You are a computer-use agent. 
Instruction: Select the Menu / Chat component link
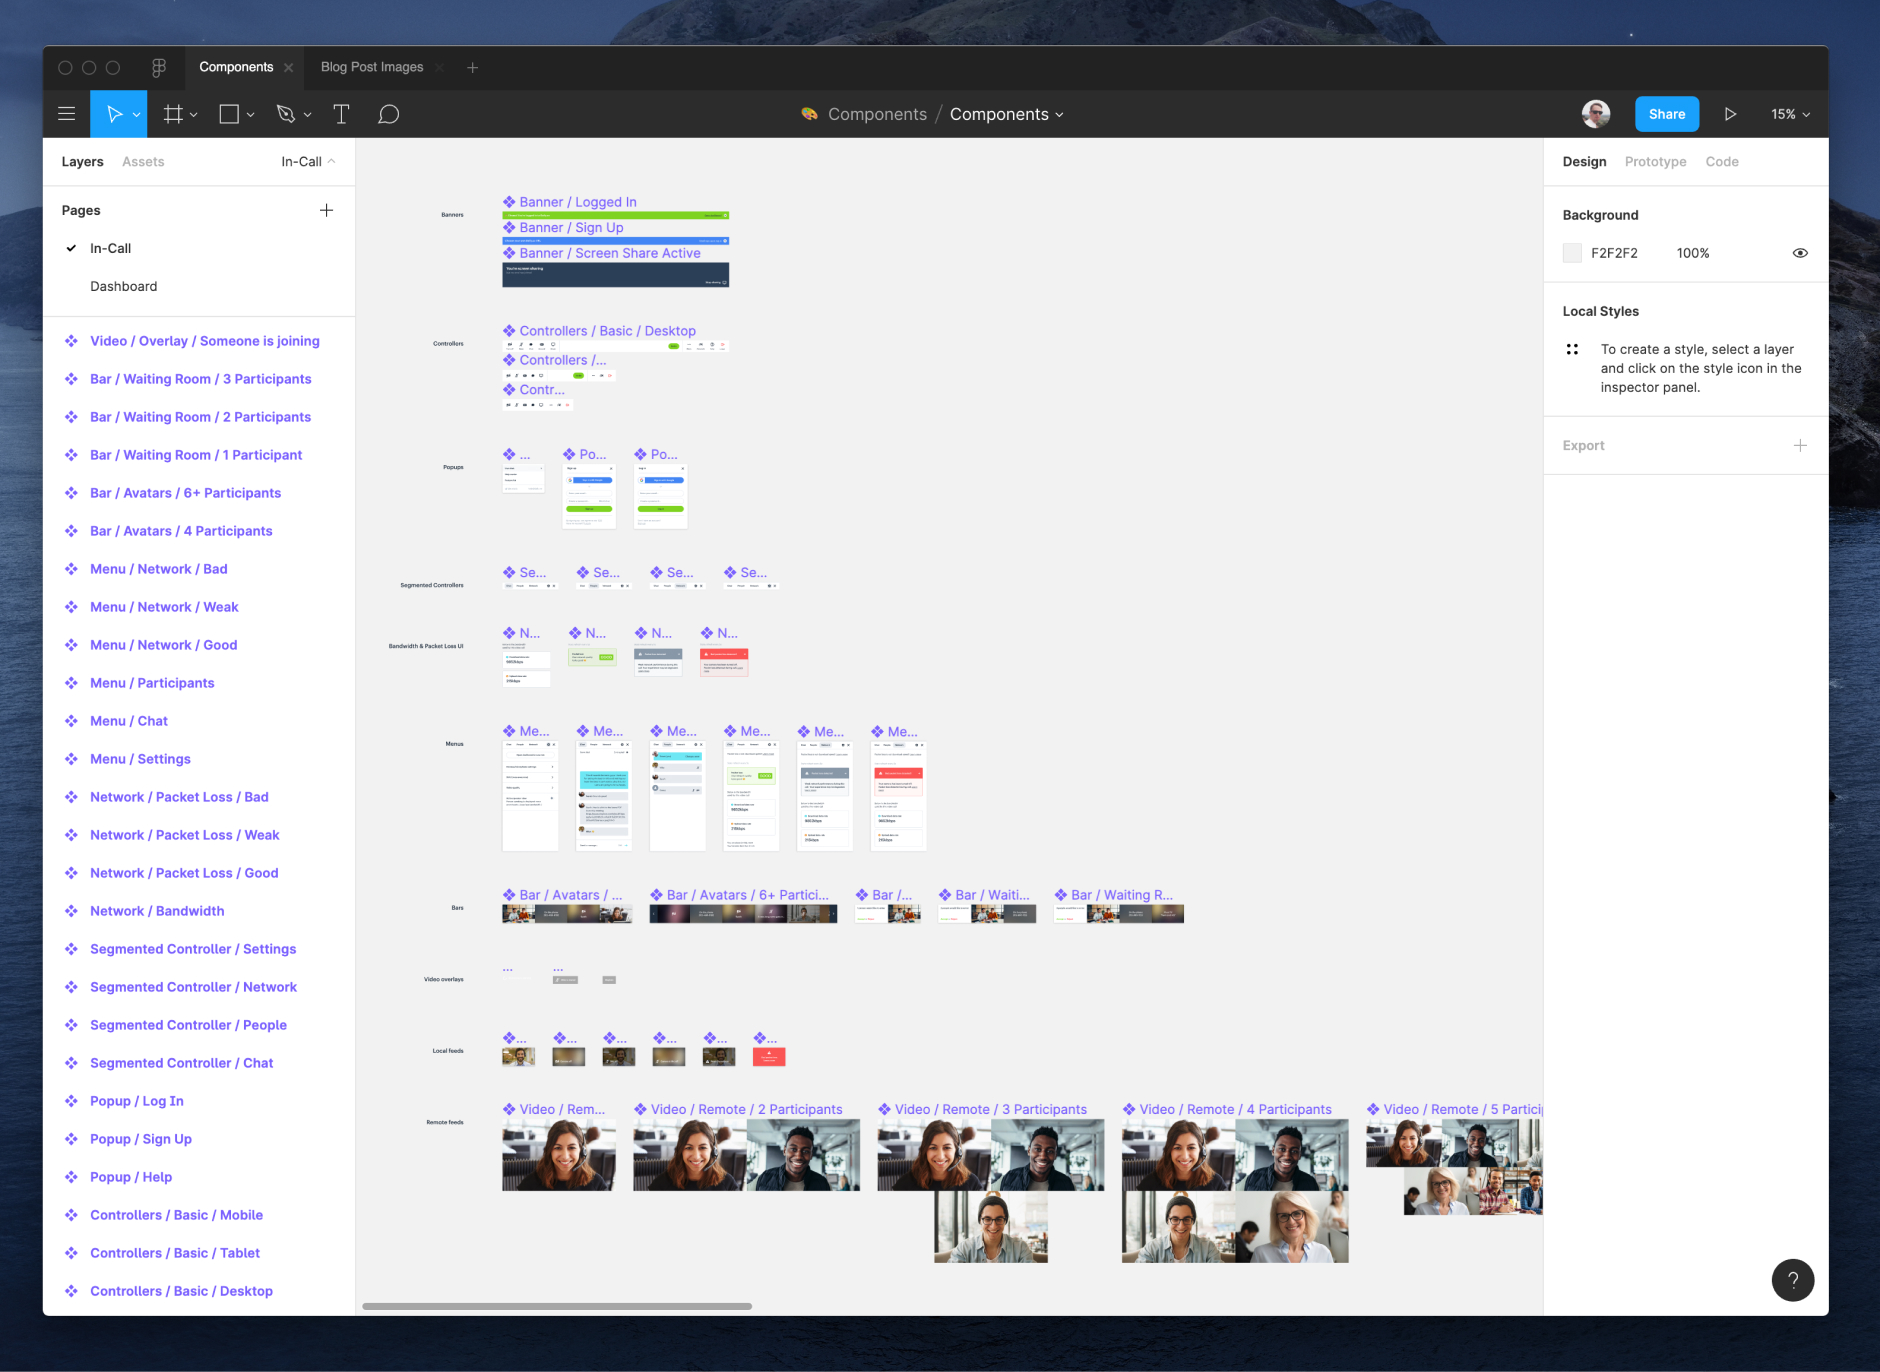coord(128,720)
